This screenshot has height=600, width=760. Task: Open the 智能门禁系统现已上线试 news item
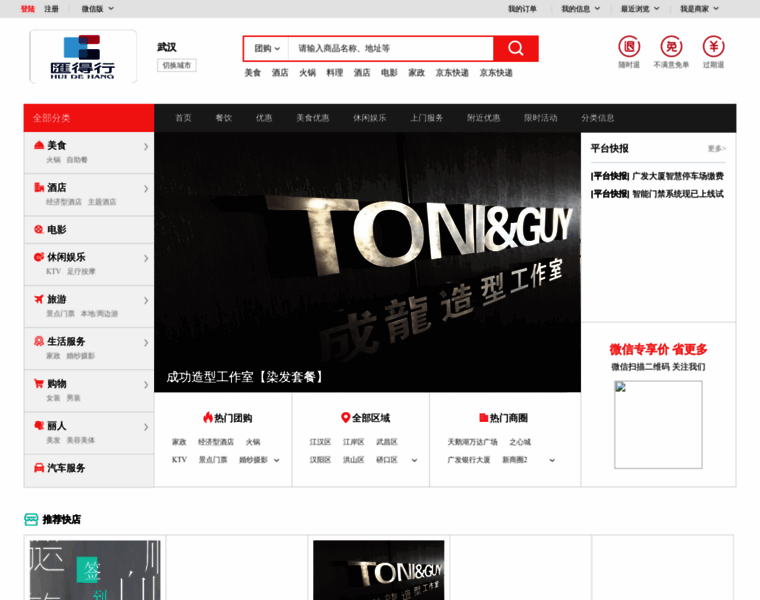(x=678, y=194)
